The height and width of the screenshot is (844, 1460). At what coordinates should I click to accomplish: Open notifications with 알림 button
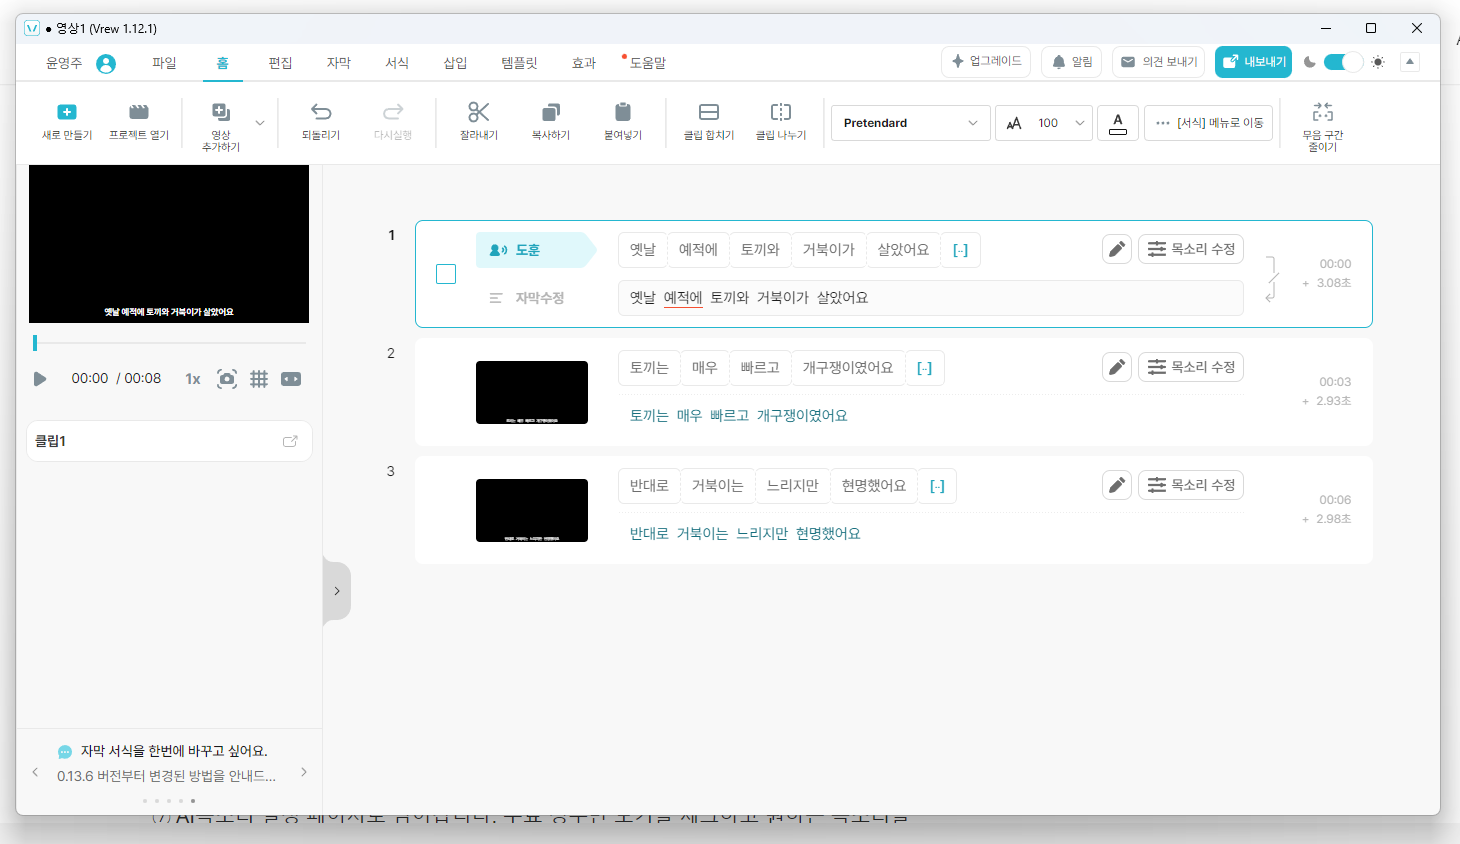click(1071, 62)
